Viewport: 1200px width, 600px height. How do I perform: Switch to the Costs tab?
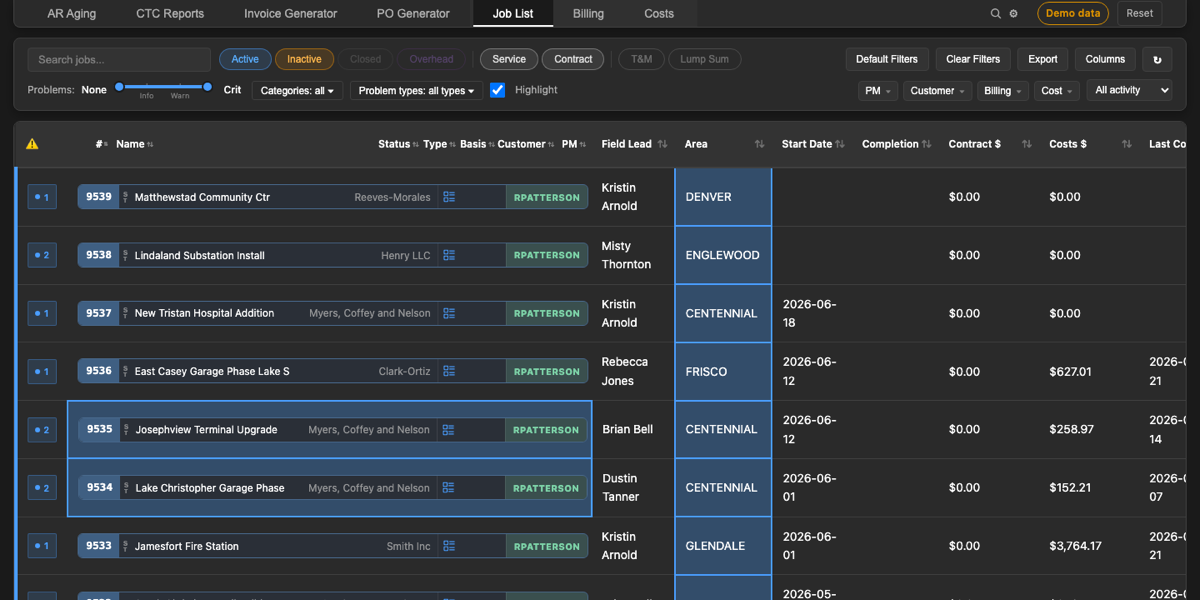tap(659, 14)
